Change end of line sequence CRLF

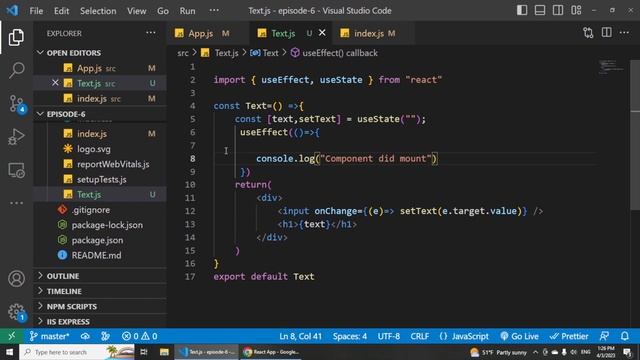[420, 336]
